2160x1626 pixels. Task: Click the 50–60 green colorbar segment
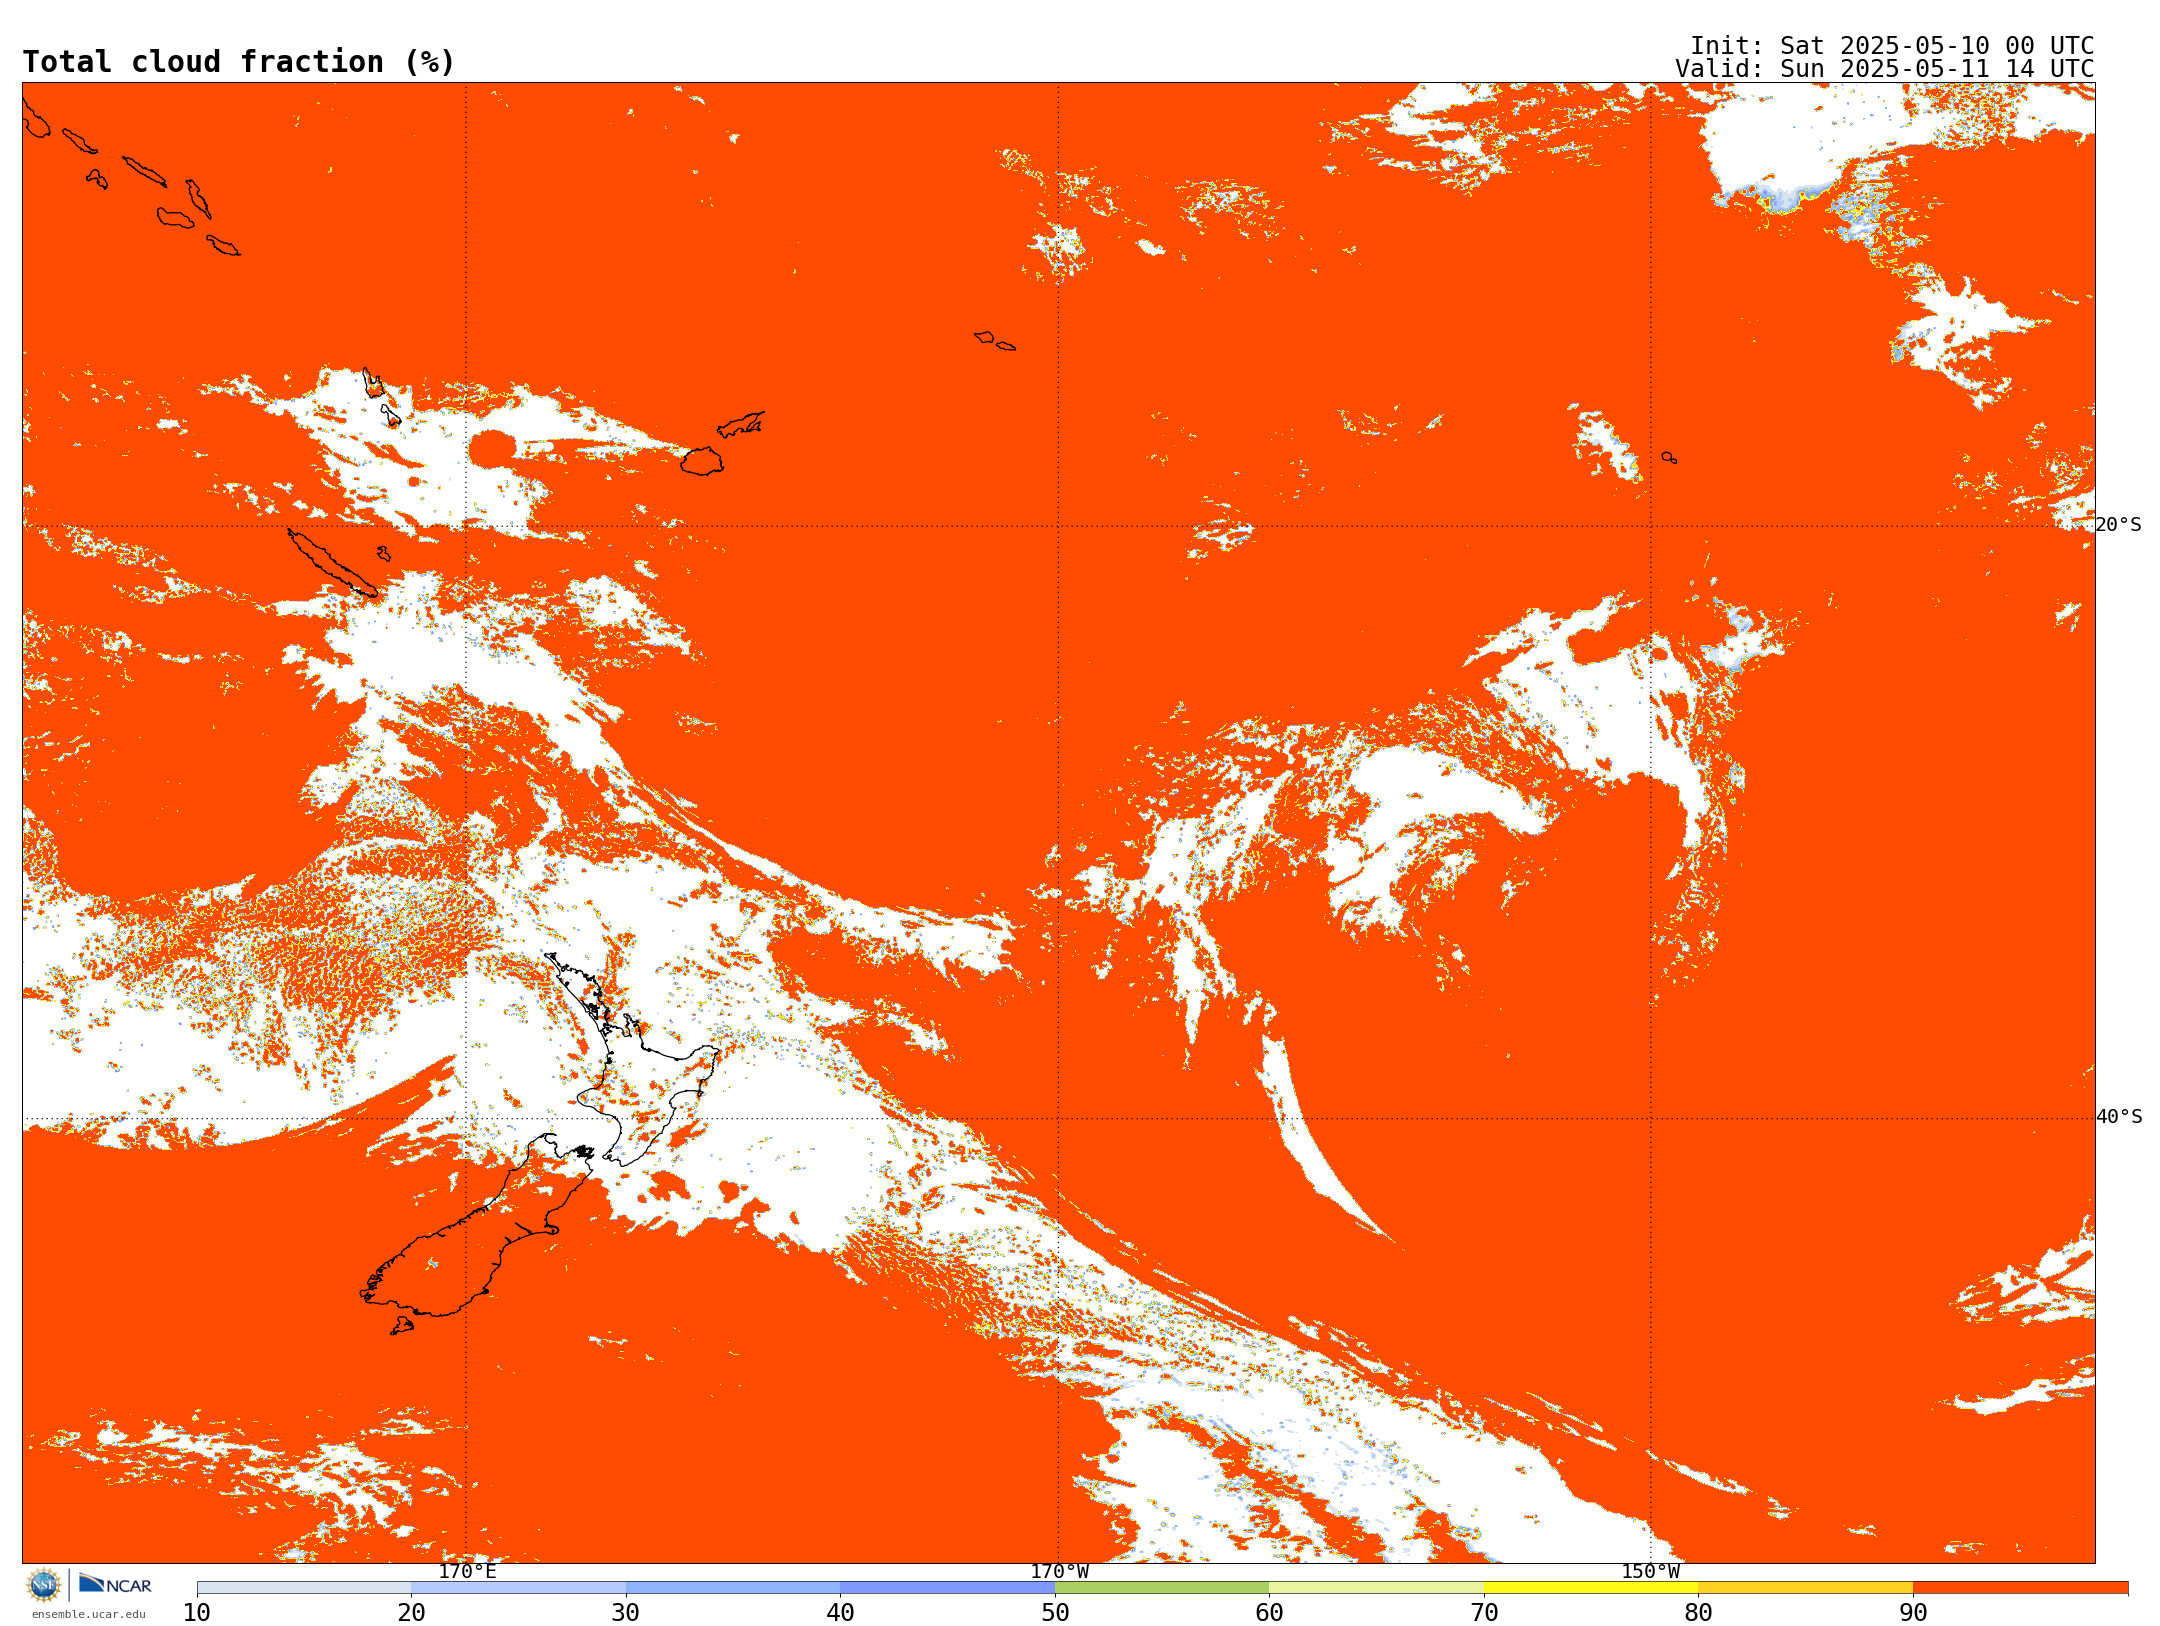point(1162,1588)
